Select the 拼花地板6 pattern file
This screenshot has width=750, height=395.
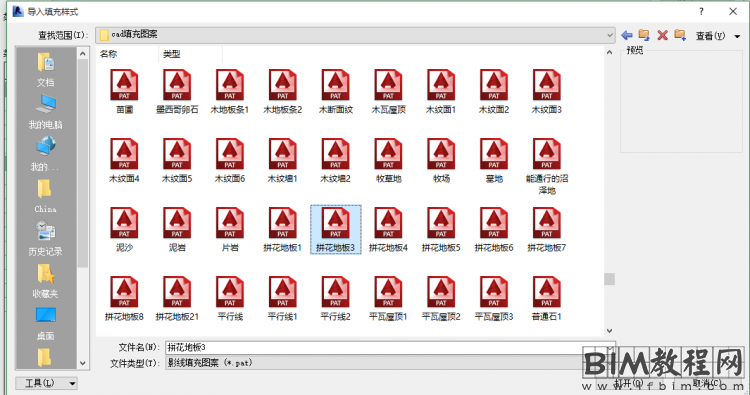[x=494, y=230]
